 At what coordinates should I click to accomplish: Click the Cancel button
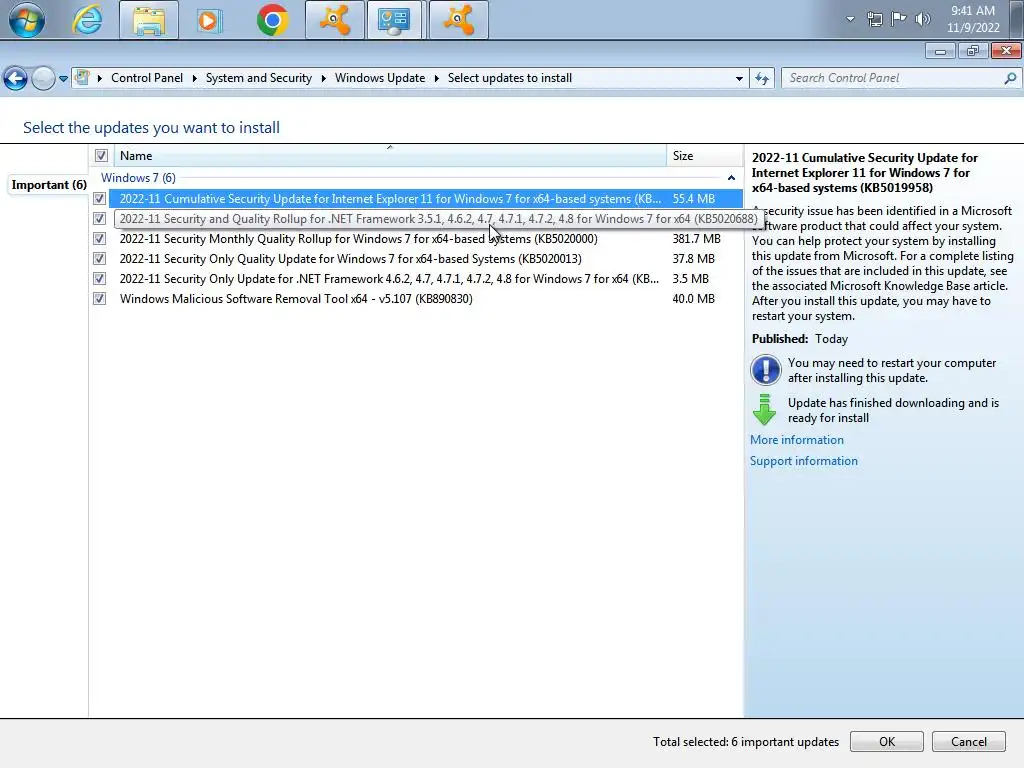pyautogui.click(x=968, y=741)
